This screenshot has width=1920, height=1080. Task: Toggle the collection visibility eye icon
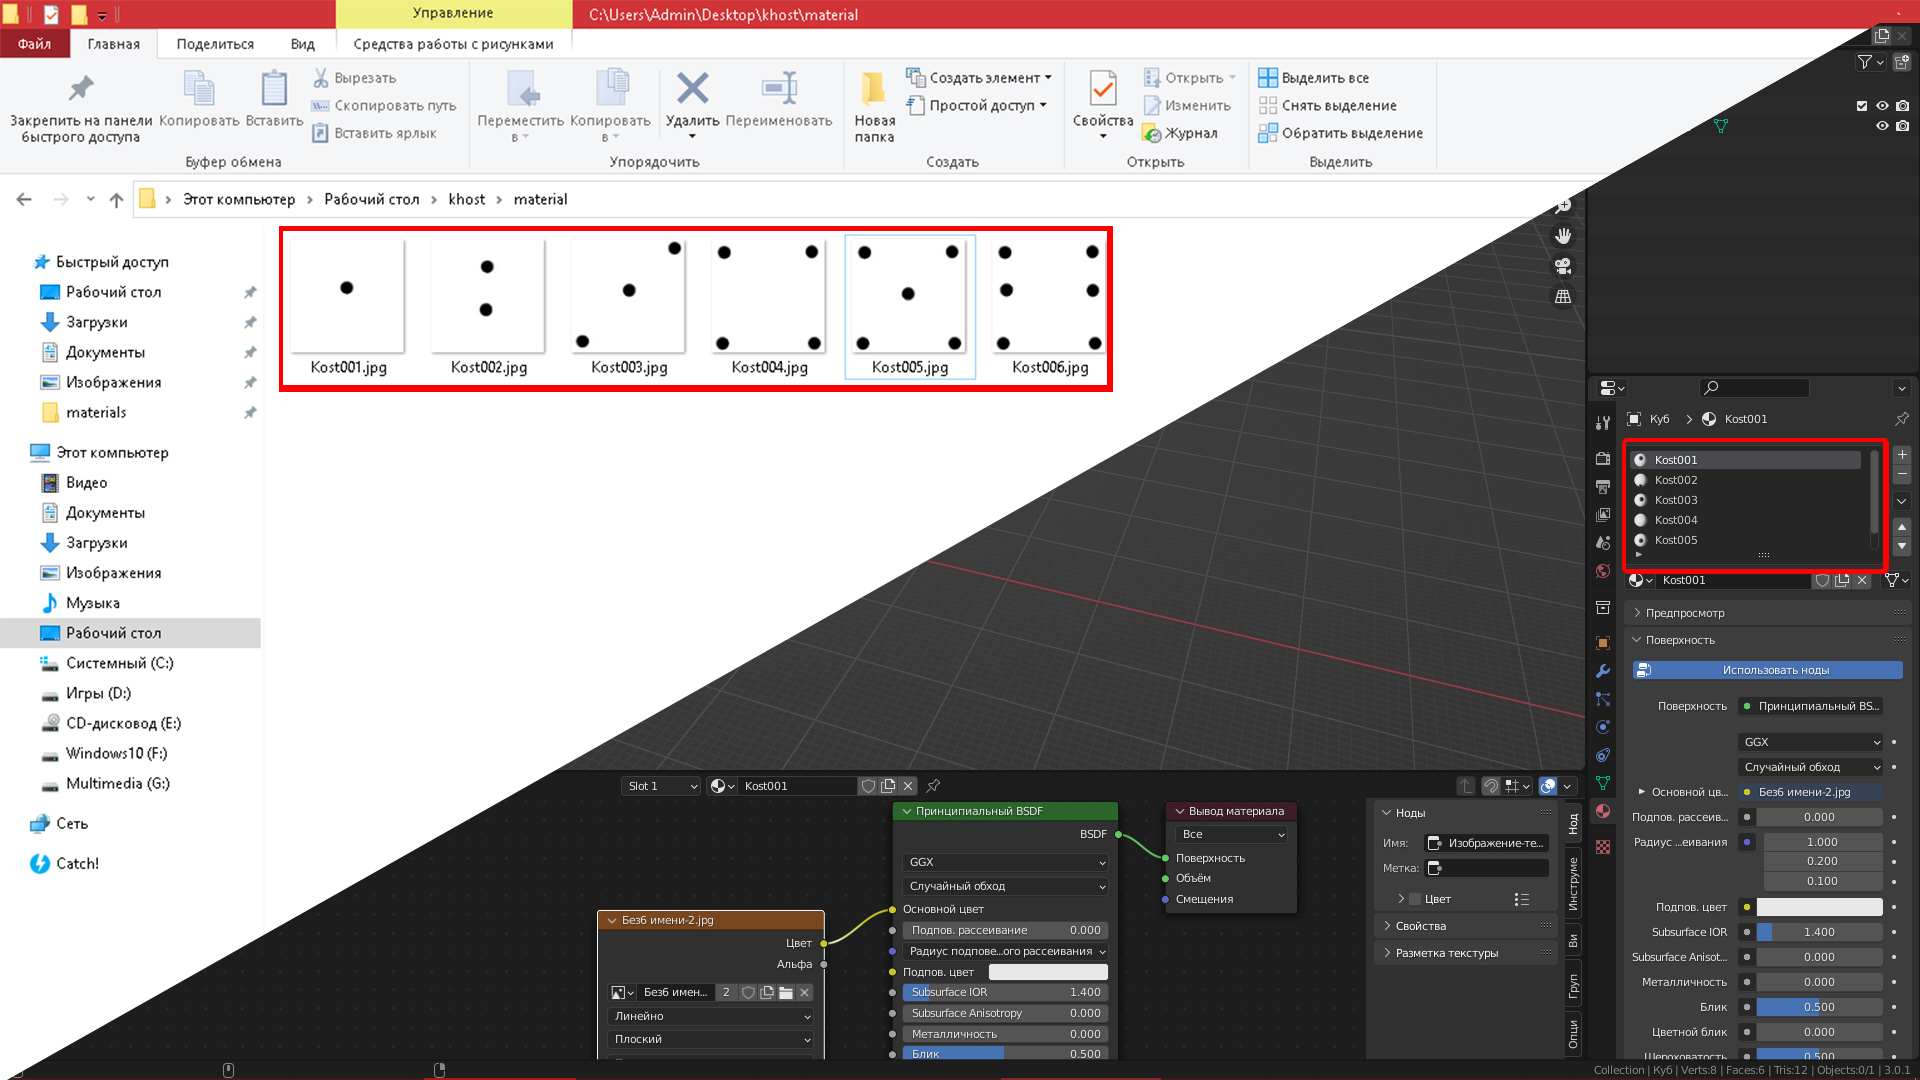1882,106
